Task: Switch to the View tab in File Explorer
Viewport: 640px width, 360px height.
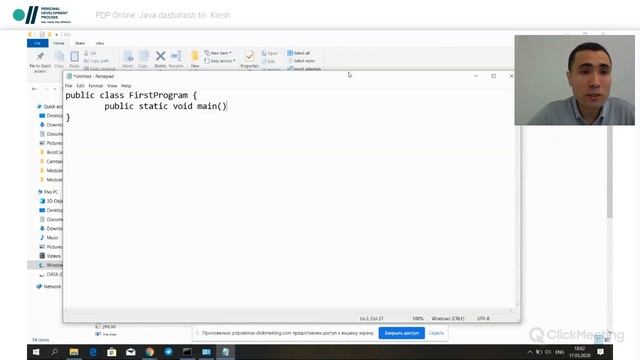Action: click(x=100, y=43)
